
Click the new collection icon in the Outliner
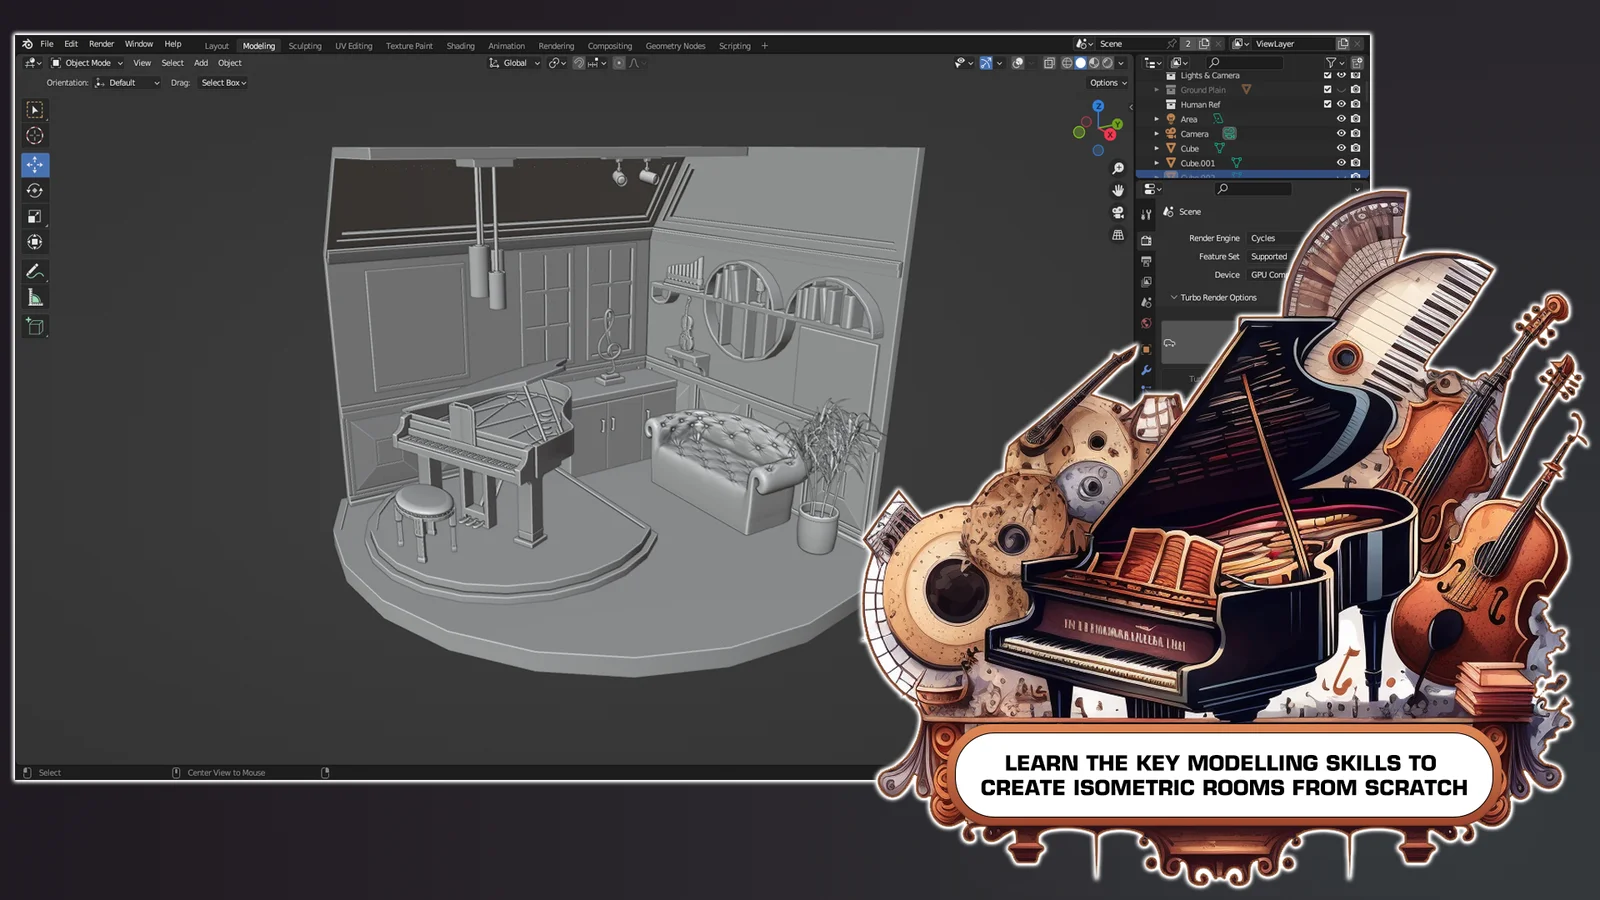coord(1357,63)
